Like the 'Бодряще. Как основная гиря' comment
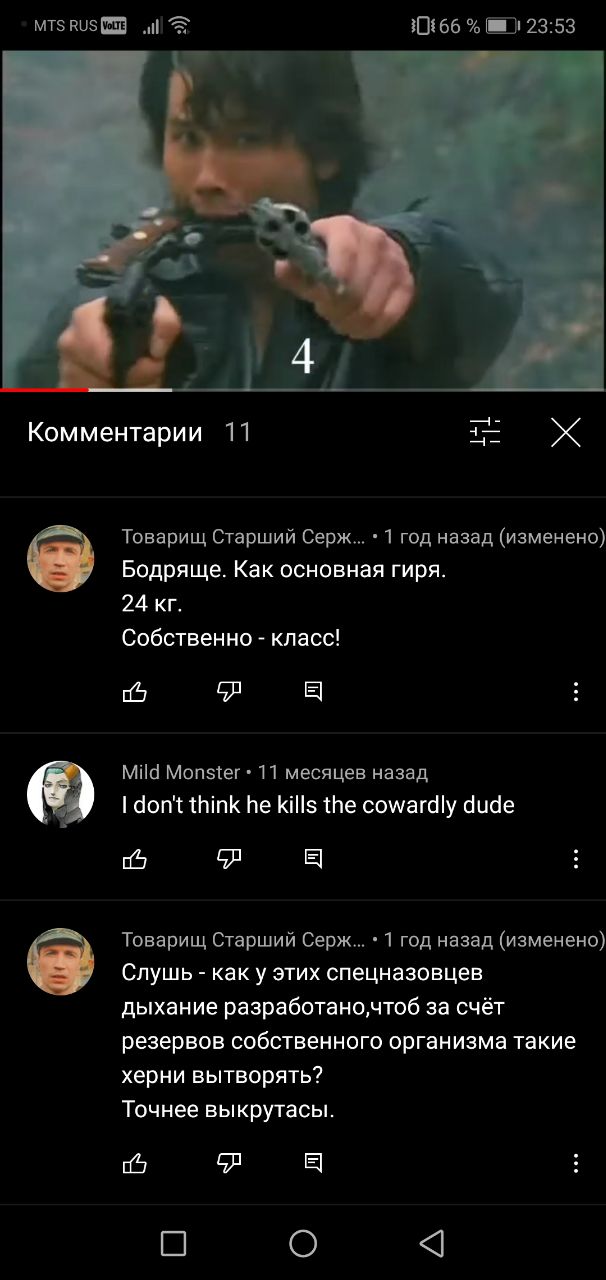Screen dimensions: 606x1280 click(134, 691)
